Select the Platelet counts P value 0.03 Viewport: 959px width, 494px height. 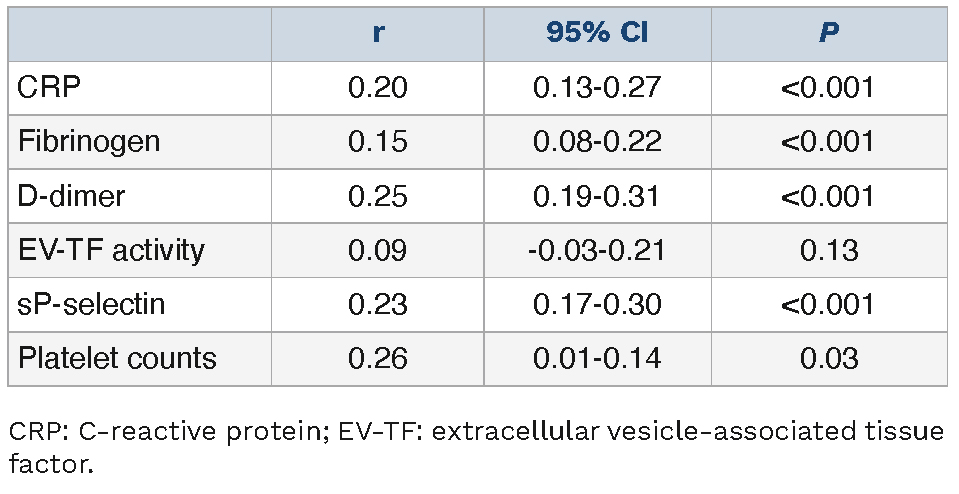828,357
